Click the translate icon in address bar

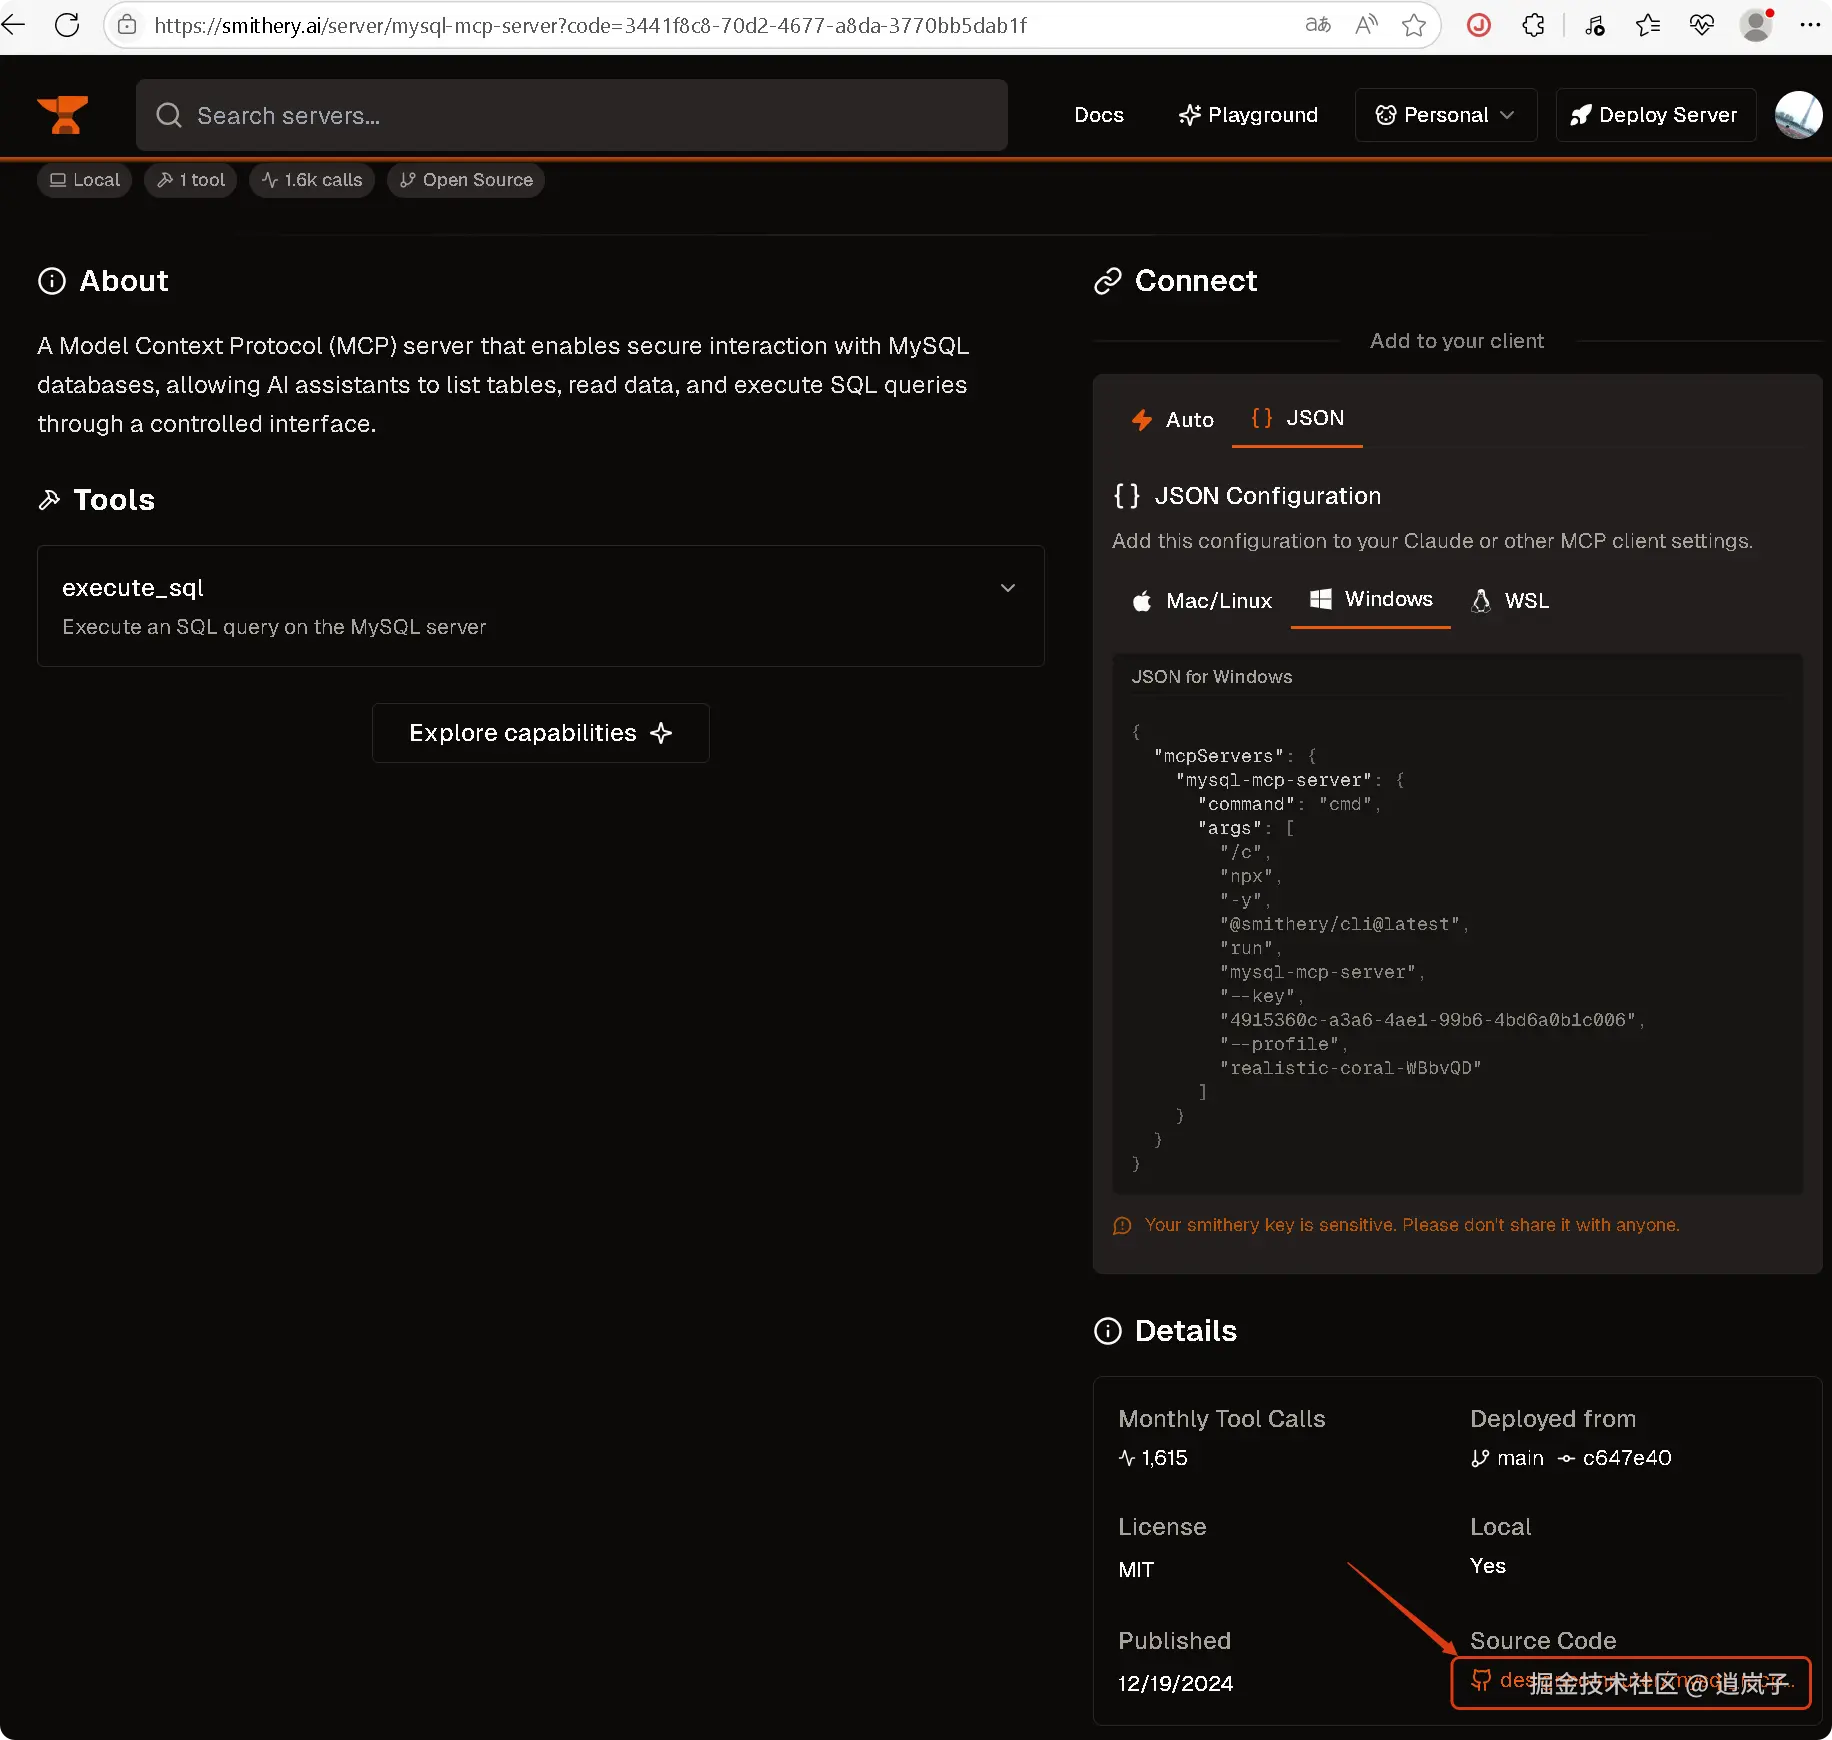tap(1318, 25)
